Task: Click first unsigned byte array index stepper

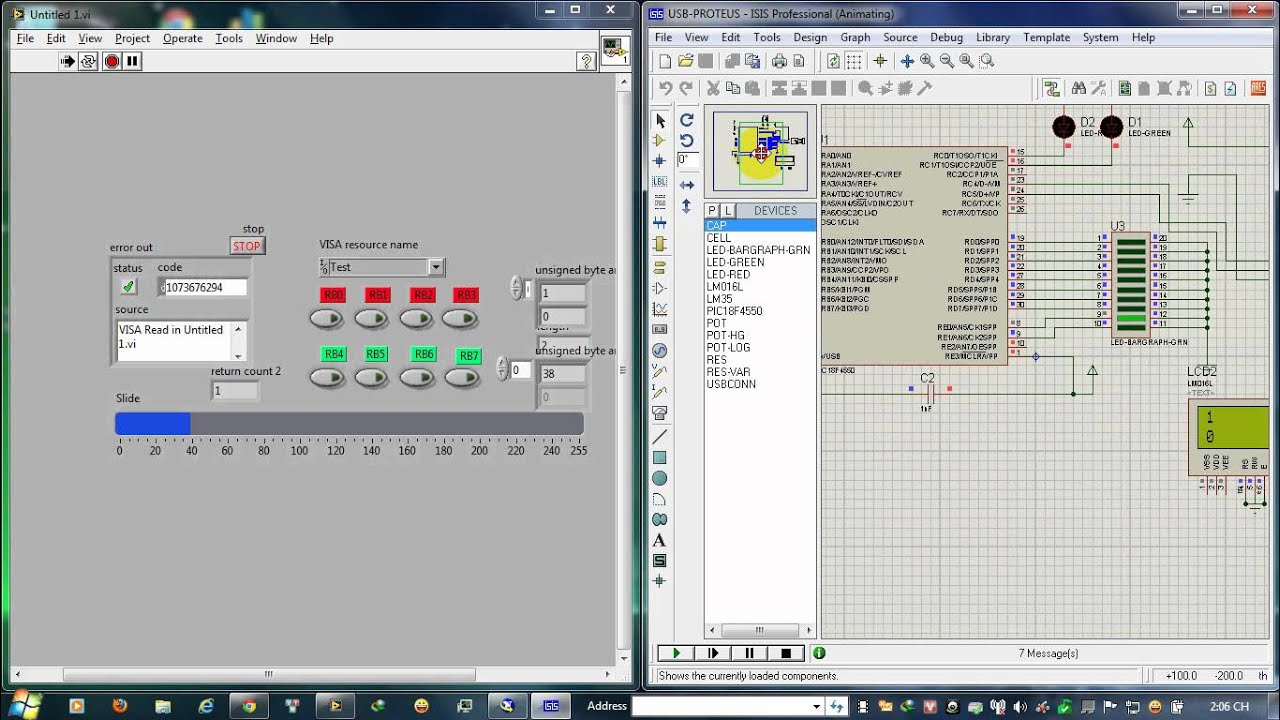Action: [x=516, y=288]
